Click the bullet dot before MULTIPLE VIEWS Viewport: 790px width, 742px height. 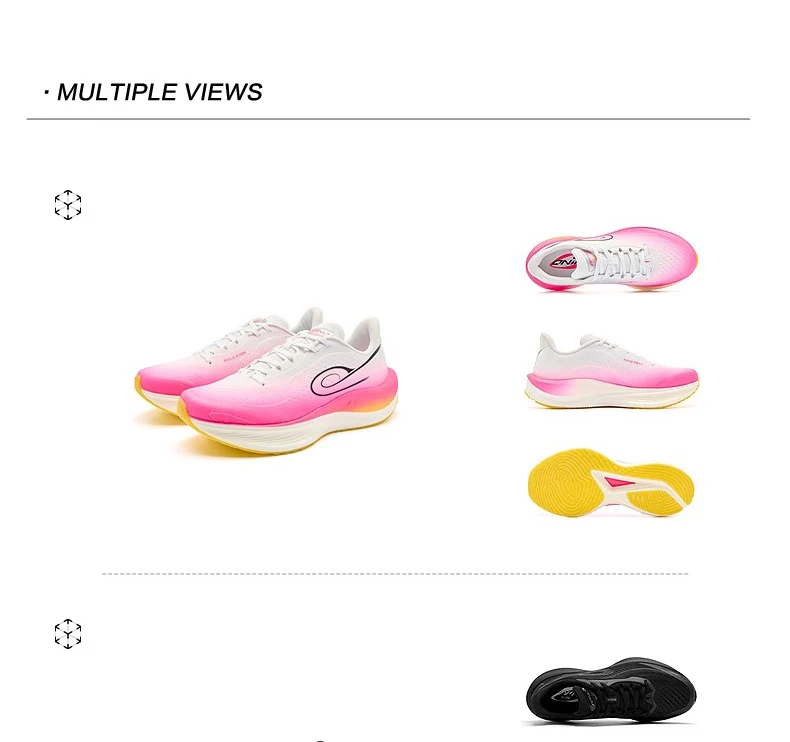click(x=46, y=92)
